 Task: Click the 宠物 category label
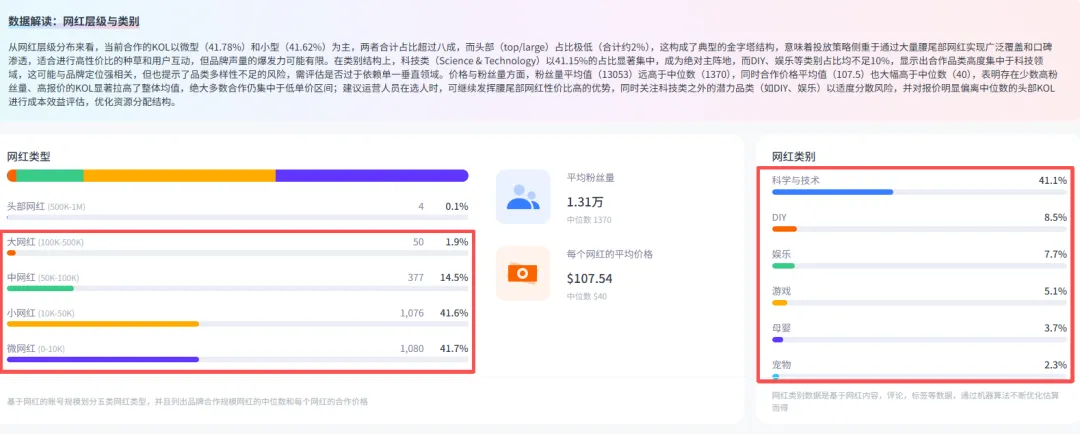coord(781,364)
